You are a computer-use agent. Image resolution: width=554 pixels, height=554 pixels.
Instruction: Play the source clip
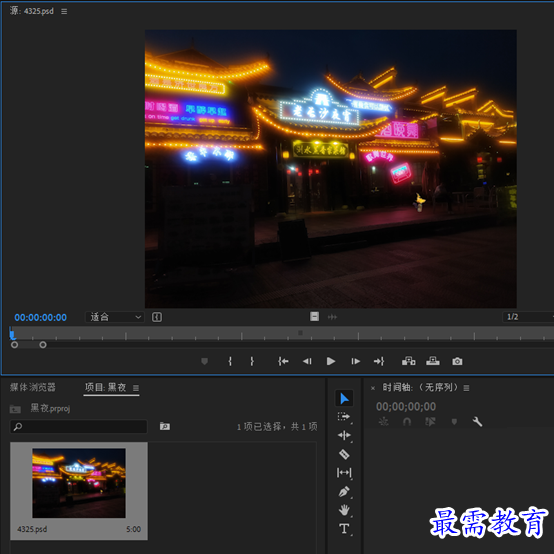coord(331,361)
